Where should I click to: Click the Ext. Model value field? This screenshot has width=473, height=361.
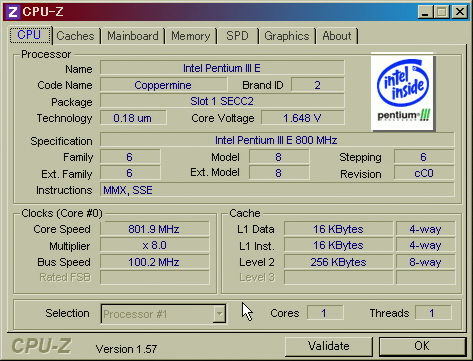(279, 173)
